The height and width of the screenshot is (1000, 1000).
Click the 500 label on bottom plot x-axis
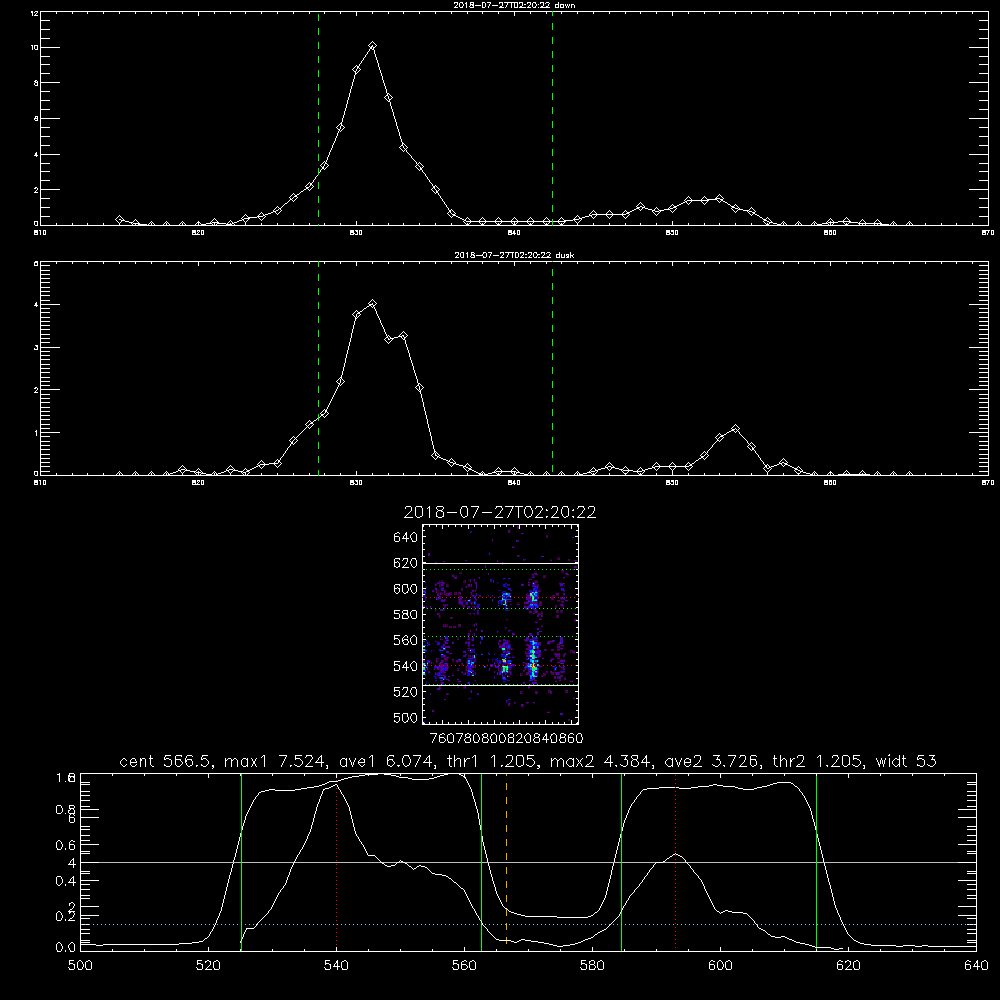[x=80, y=966]
